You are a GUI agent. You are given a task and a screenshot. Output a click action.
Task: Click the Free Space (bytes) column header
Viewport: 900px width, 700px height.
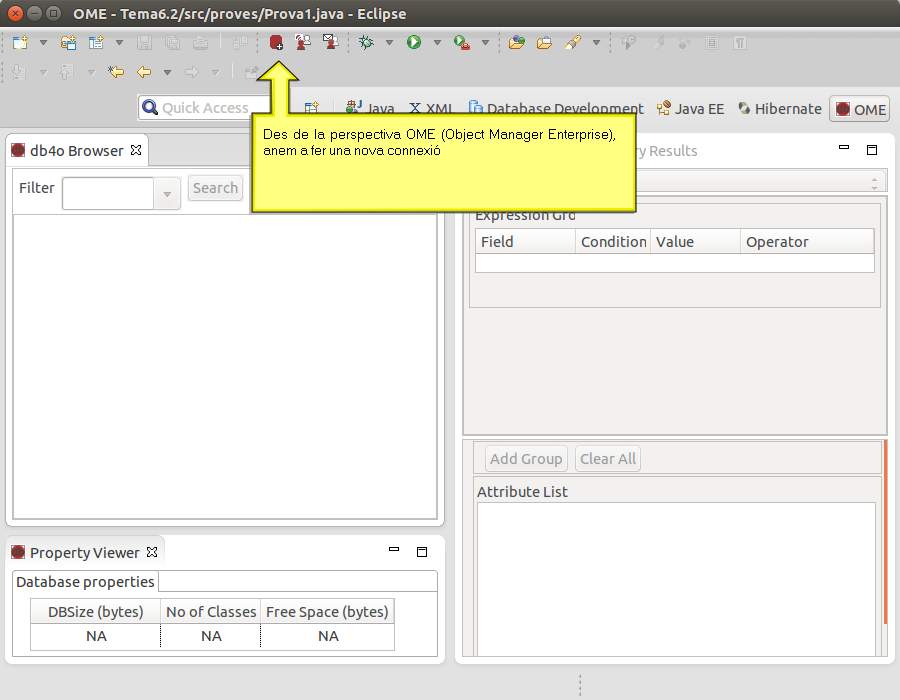pyautogui.click(x=327, y=612)
